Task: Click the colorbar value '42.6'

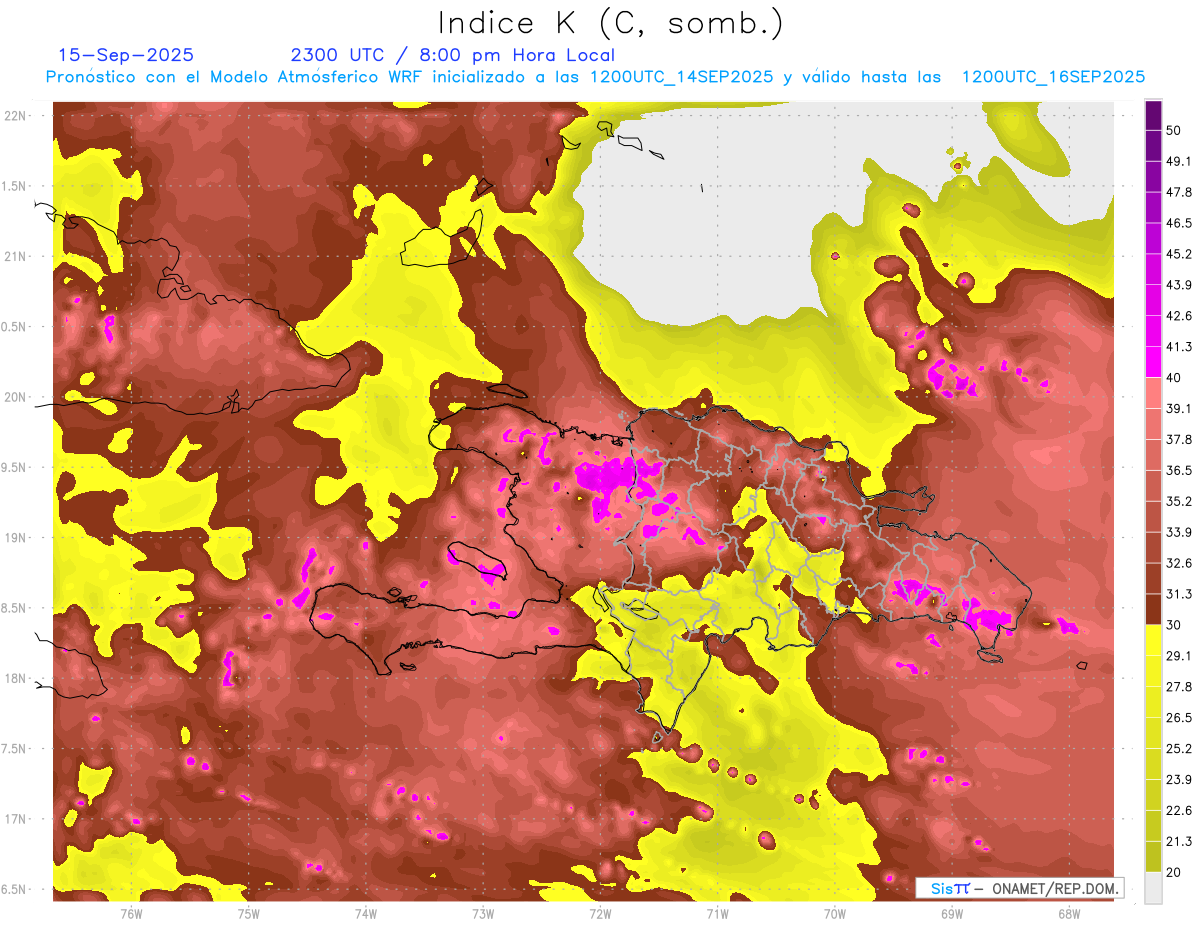Action: pos(1179,316)
